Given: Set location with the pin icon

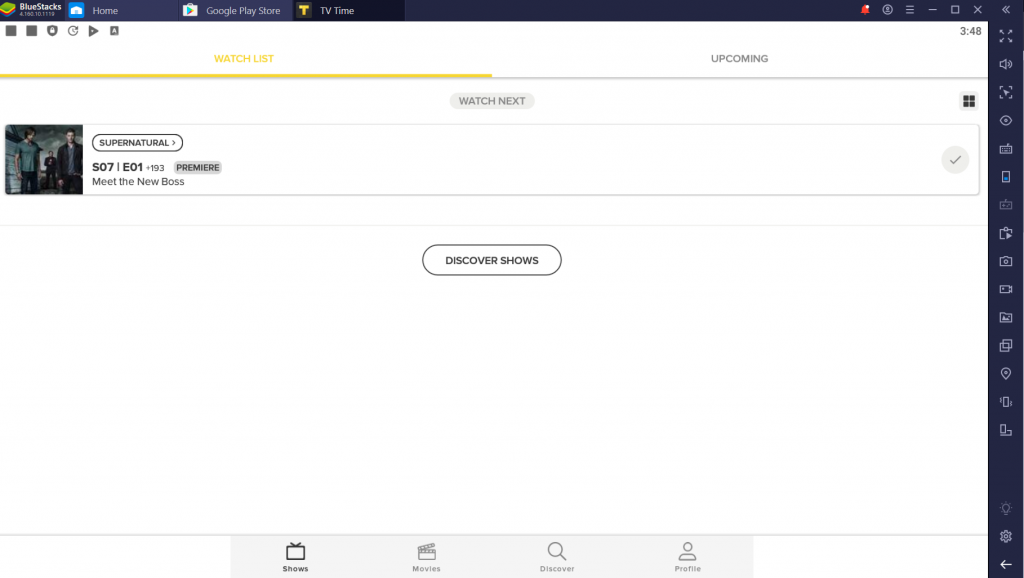Looking at the screenshot, I should coord(1006,374).
